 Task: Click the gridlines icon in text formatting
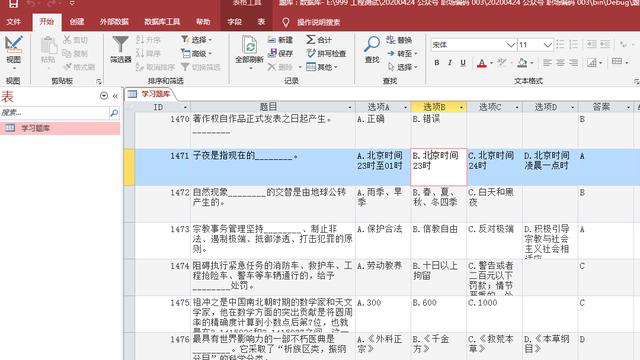point(617,62)
